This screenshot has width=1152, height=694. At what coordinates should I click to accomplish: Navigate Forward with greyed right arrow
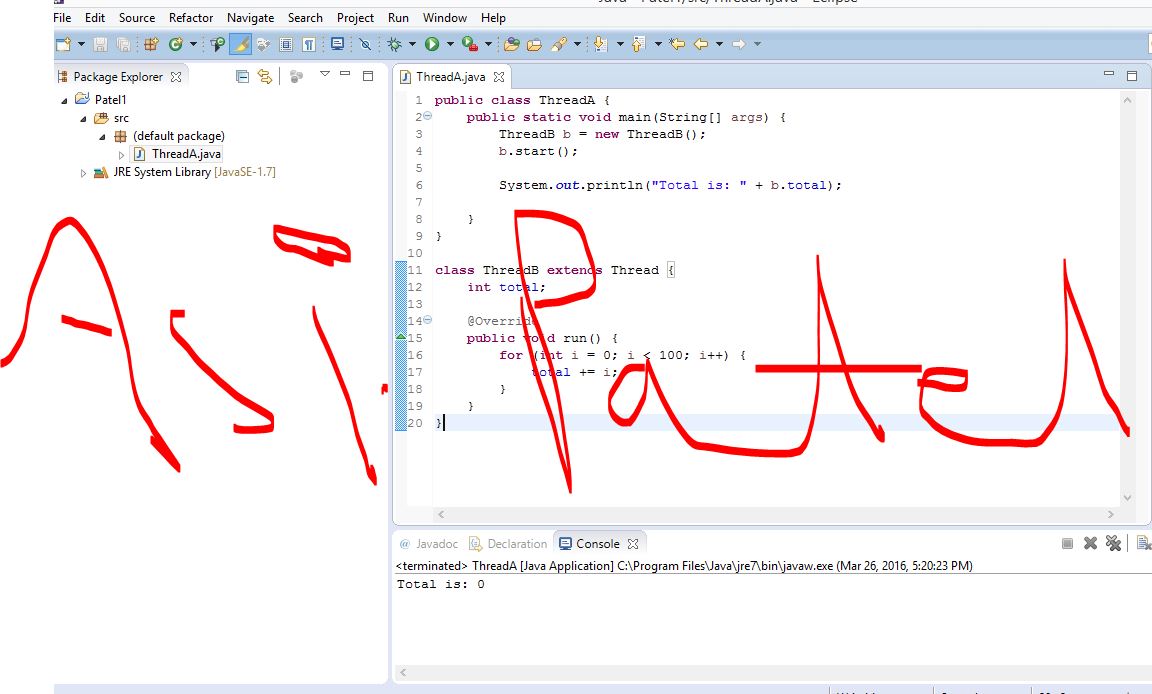738,45
